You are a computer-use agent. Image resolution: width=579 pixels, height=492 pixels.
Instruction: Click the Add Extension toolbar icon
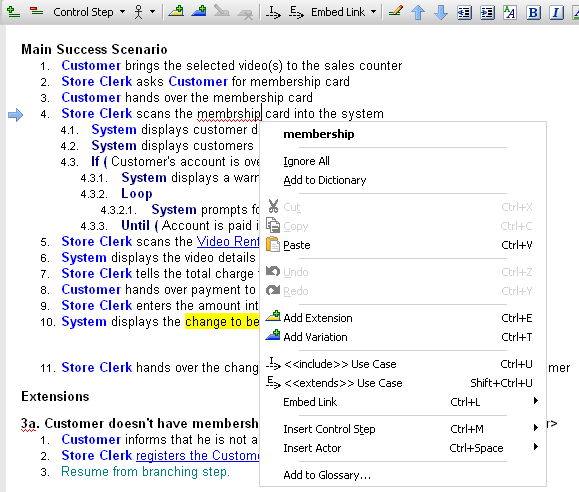tap(177, 12)
